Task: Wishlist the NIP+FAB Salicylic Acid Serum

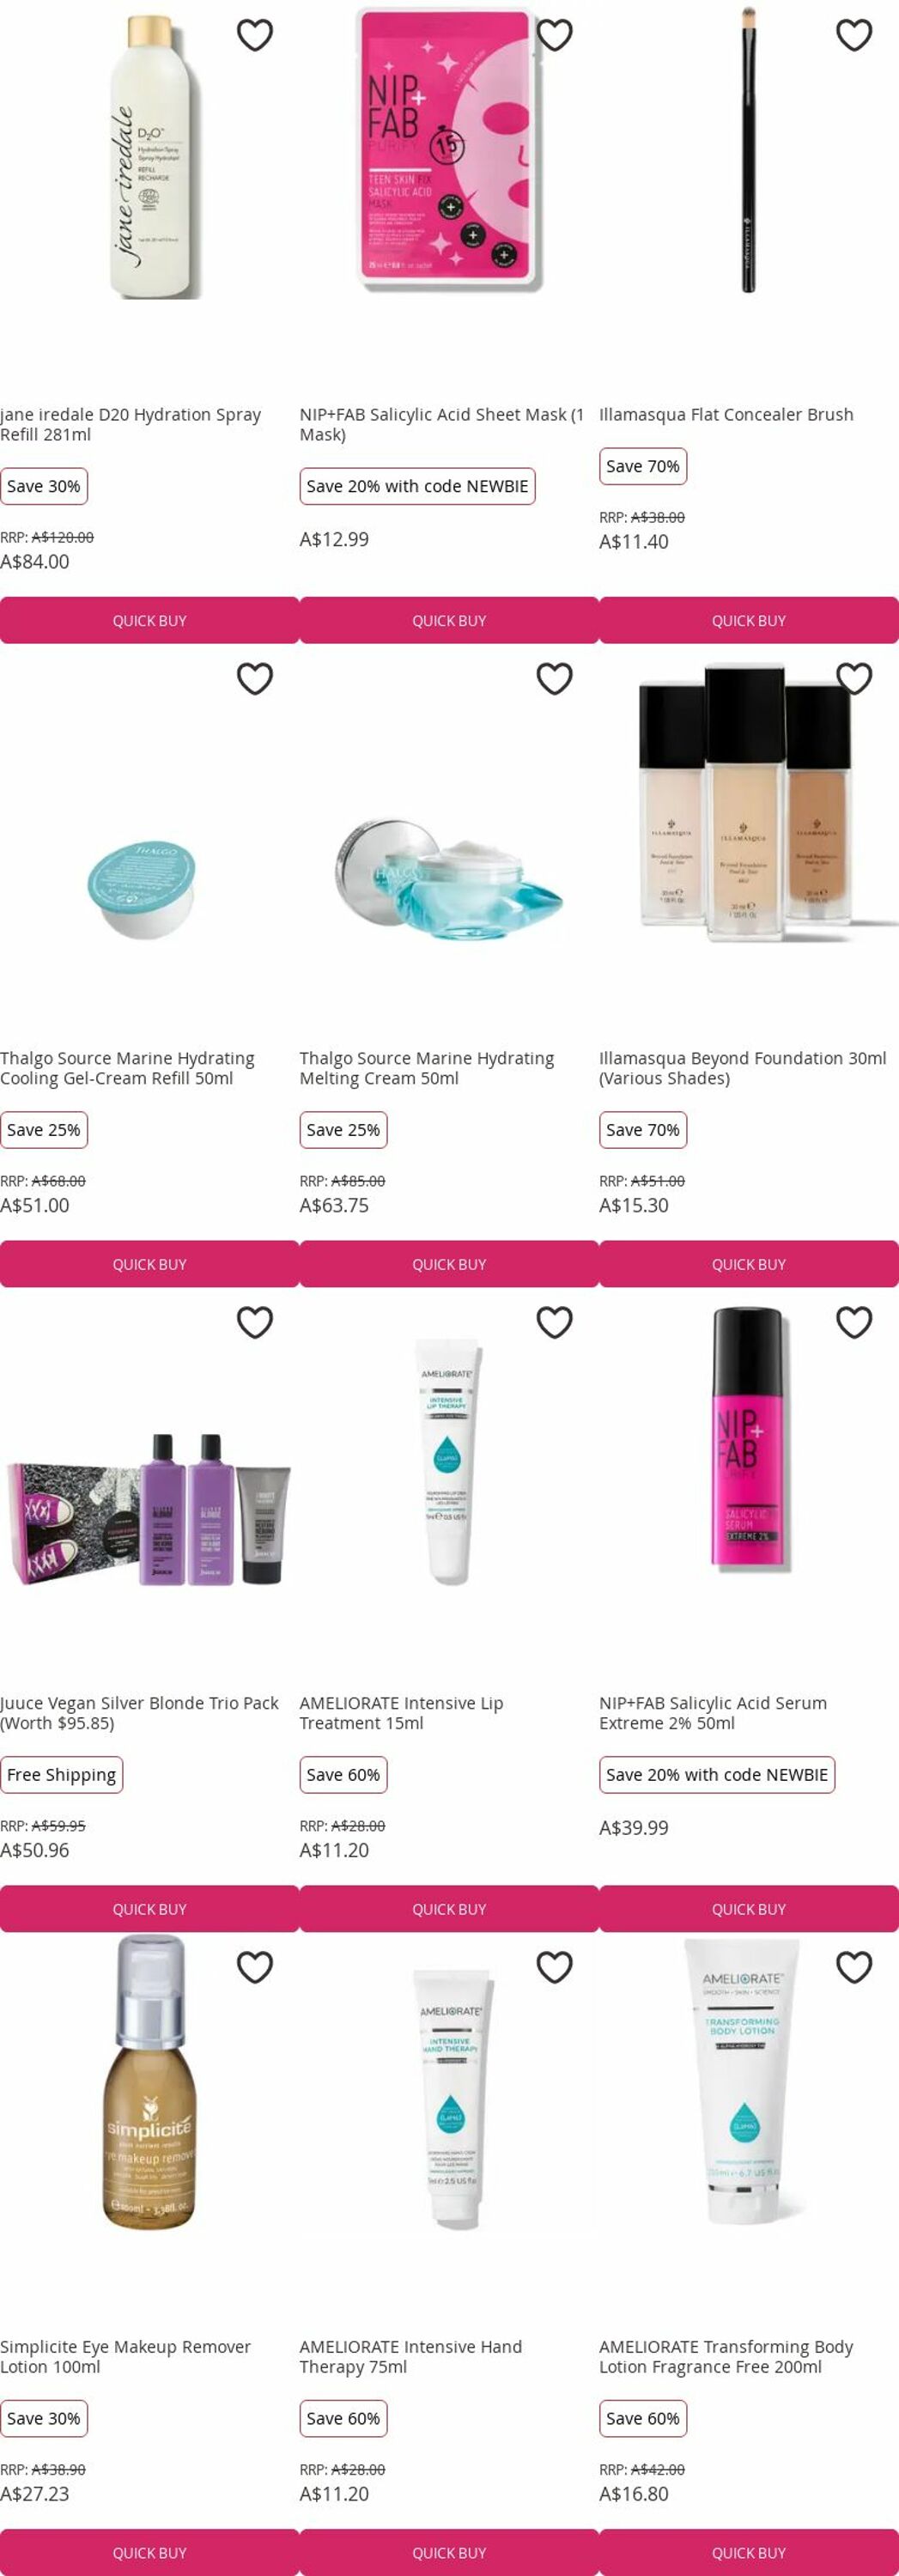Action: 854,1323
